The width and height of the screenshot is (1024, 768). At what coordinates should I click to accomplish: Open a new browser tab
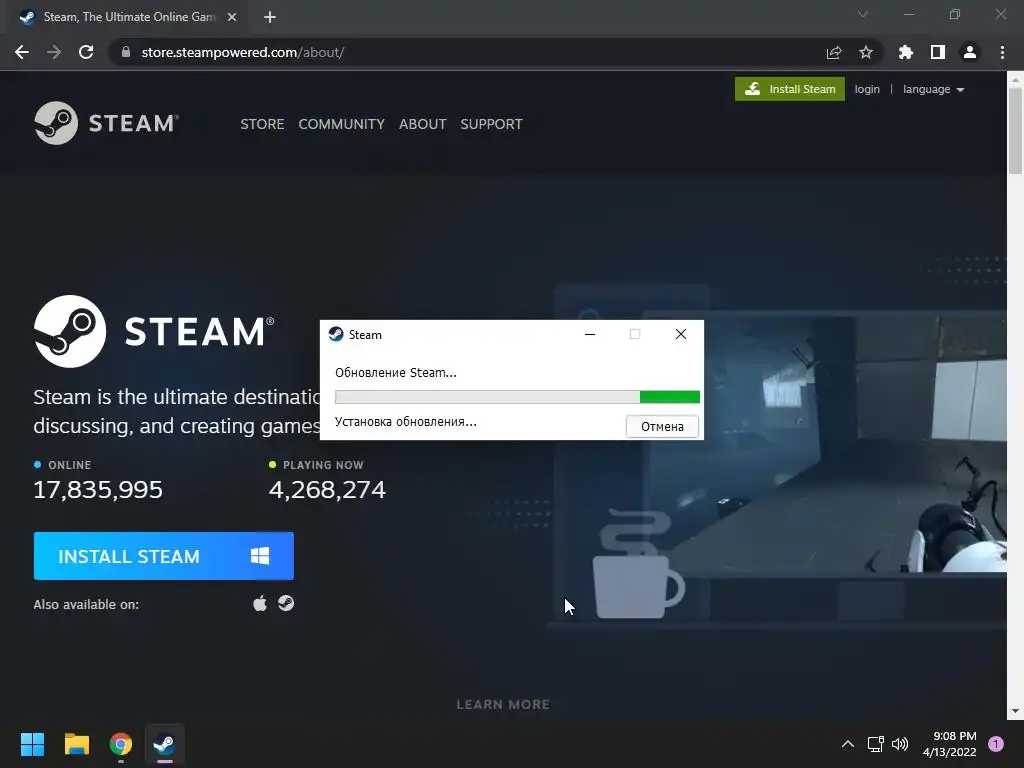click(x=270, y=17)
